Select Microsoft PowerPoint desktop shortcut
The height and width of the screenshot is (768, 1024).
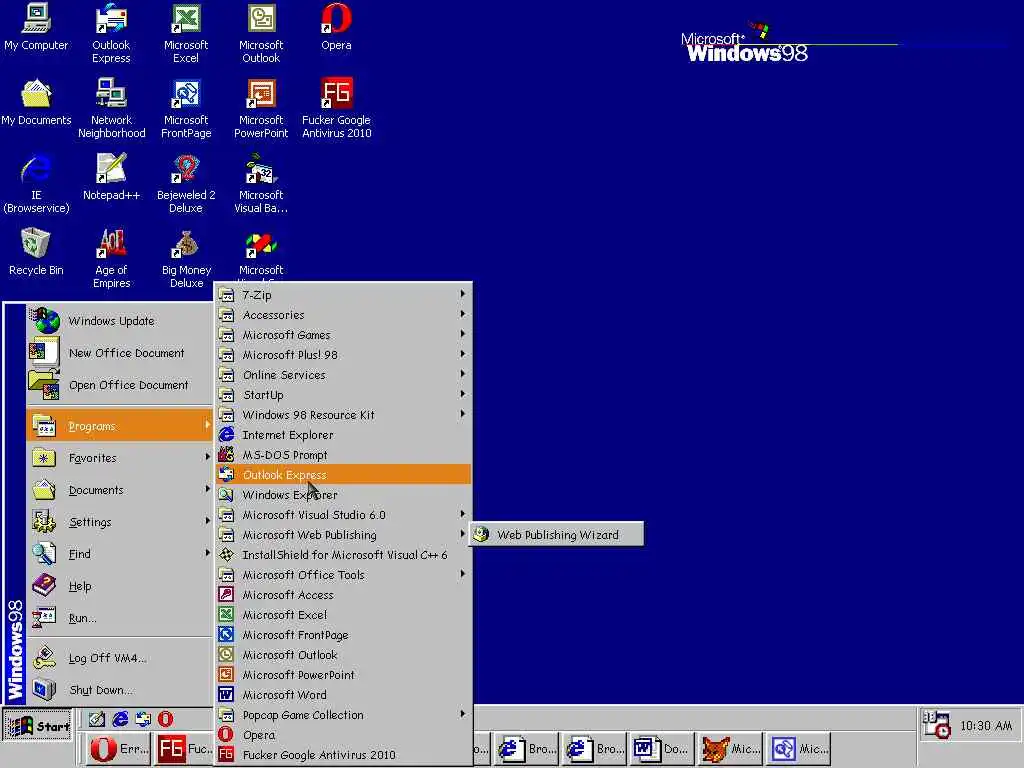pos(261,108)
